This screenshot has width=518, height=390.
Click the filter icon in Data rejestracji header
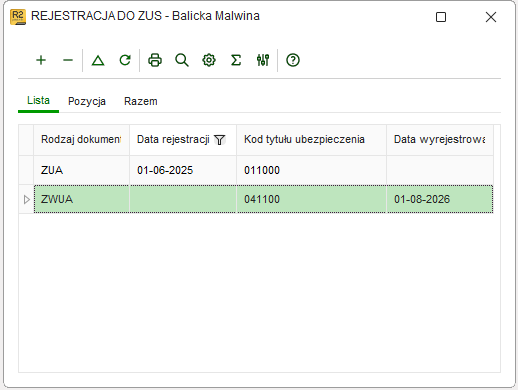pyautogui.click(x=220, y=140)
